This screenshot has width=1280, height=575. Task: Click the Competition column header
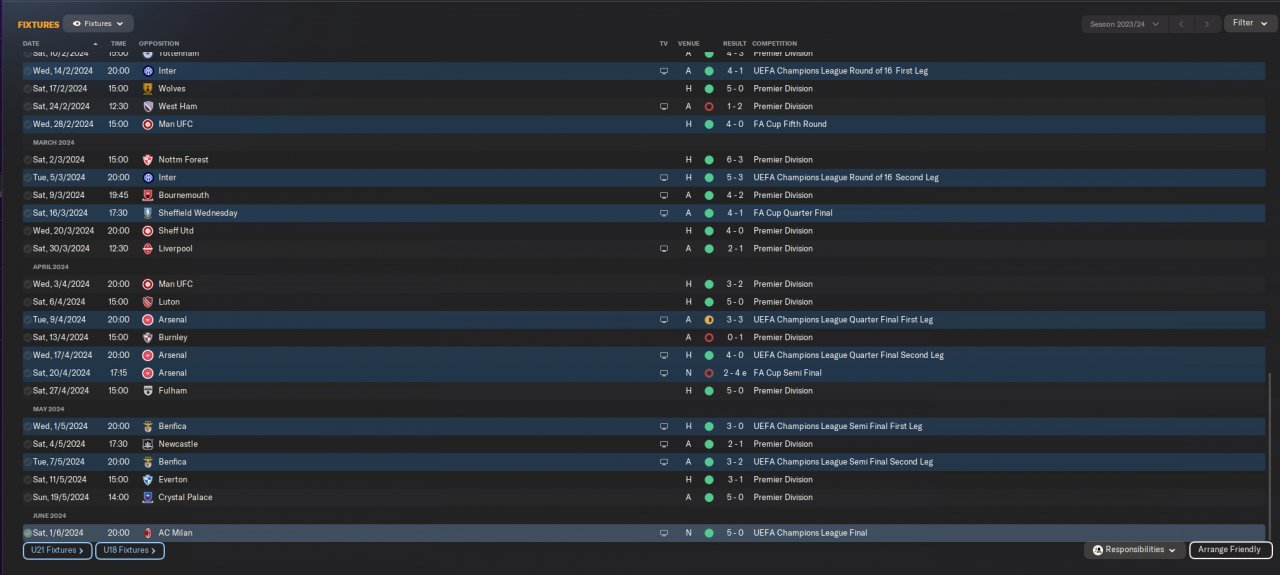click(775, 43)
